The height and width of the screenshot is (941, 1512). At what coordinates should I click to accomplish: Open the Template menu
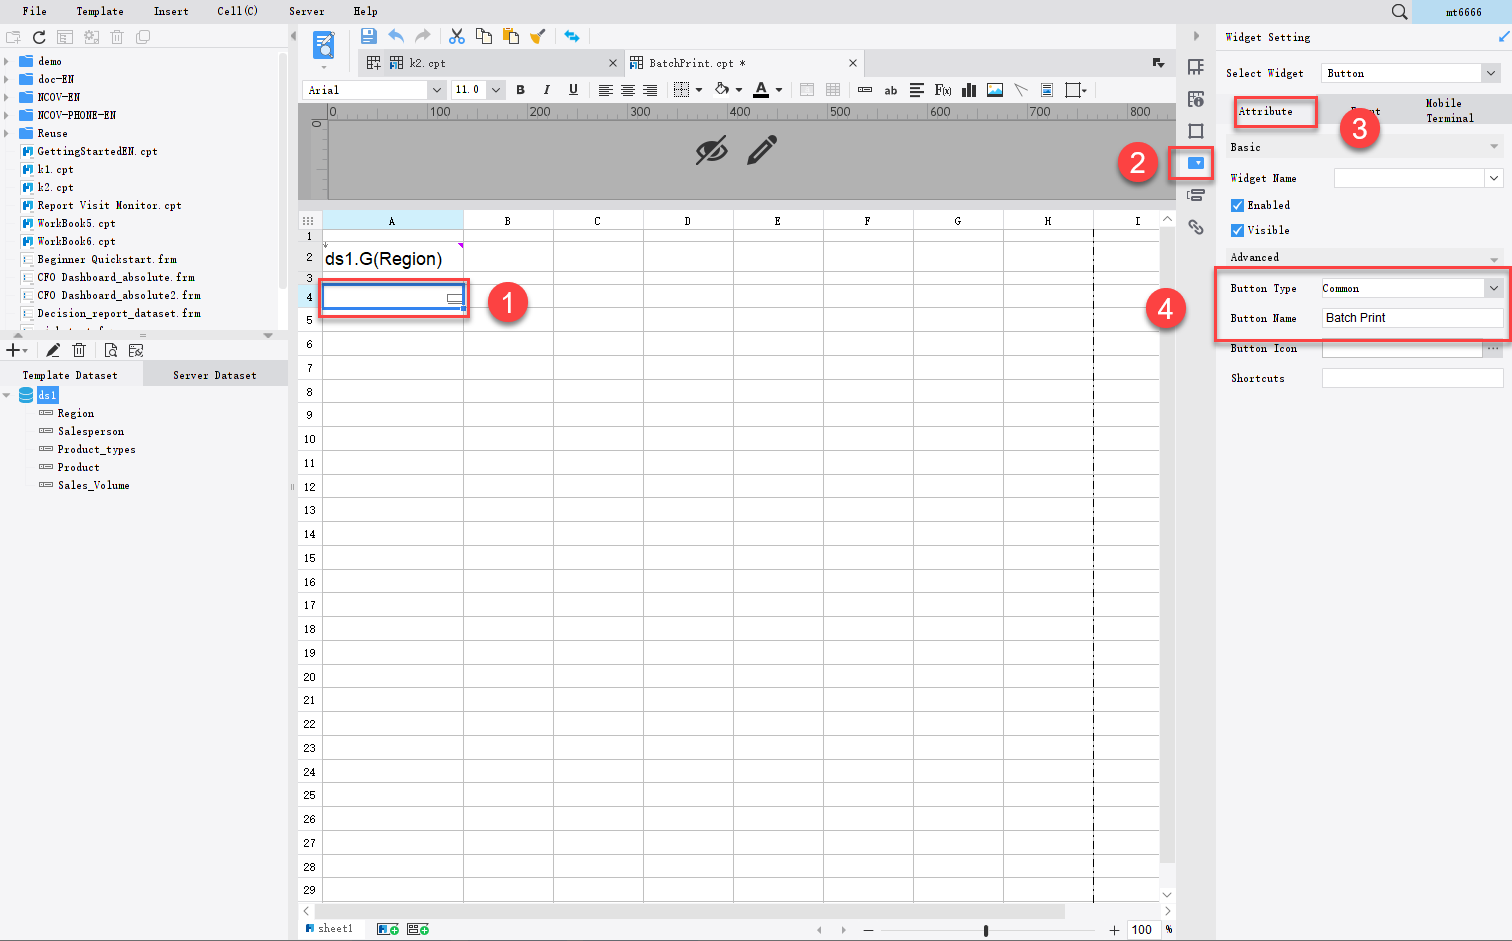pyautogui.click(x=99, y=11)
